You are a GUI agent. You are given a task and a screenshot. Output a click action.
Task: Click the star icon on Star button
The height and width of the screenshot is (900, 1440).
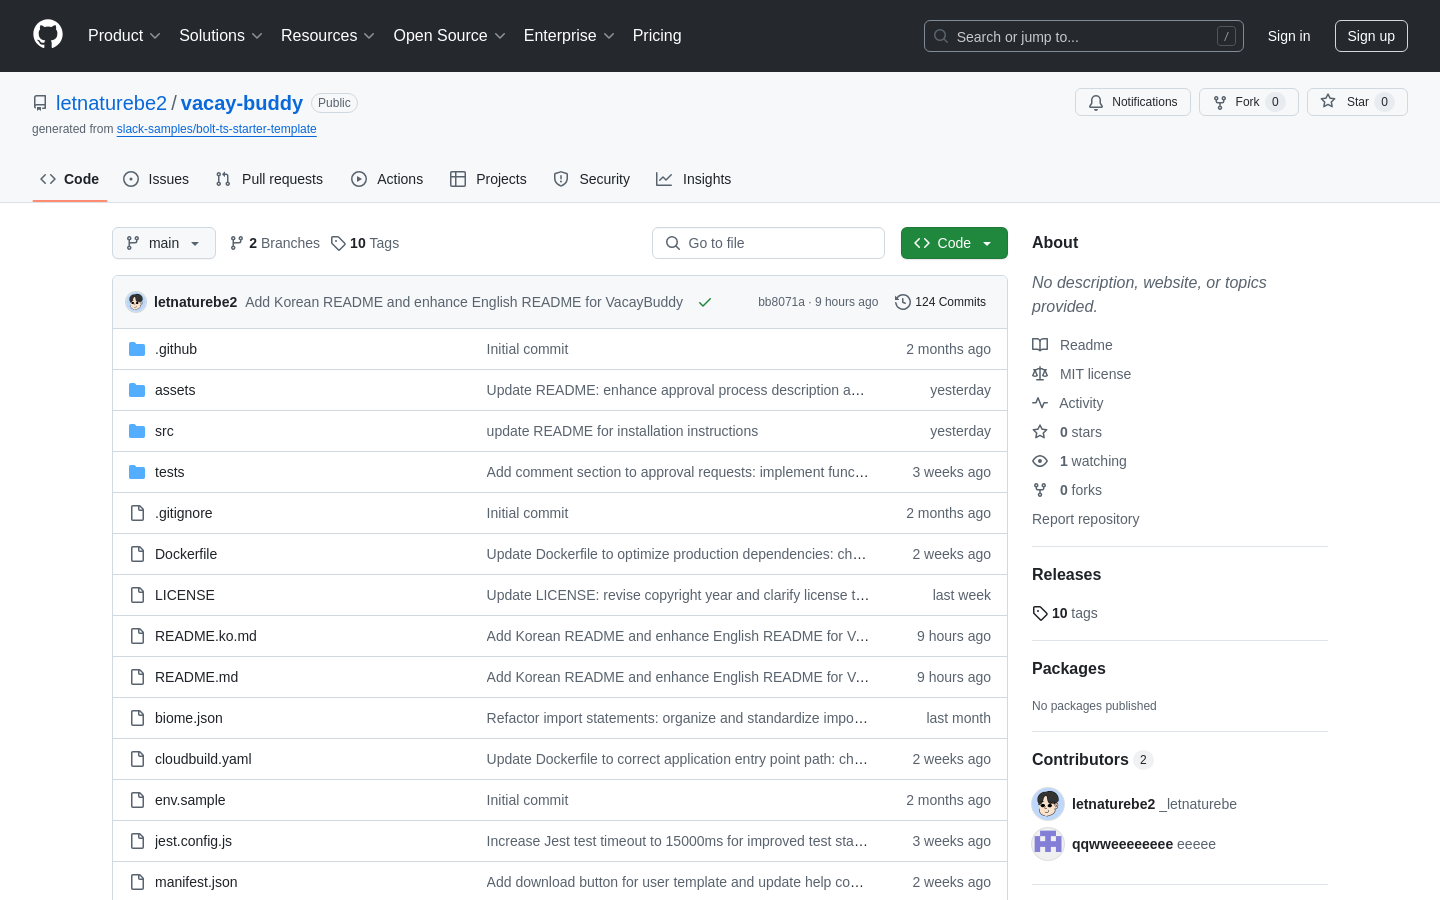(1328, 101)
